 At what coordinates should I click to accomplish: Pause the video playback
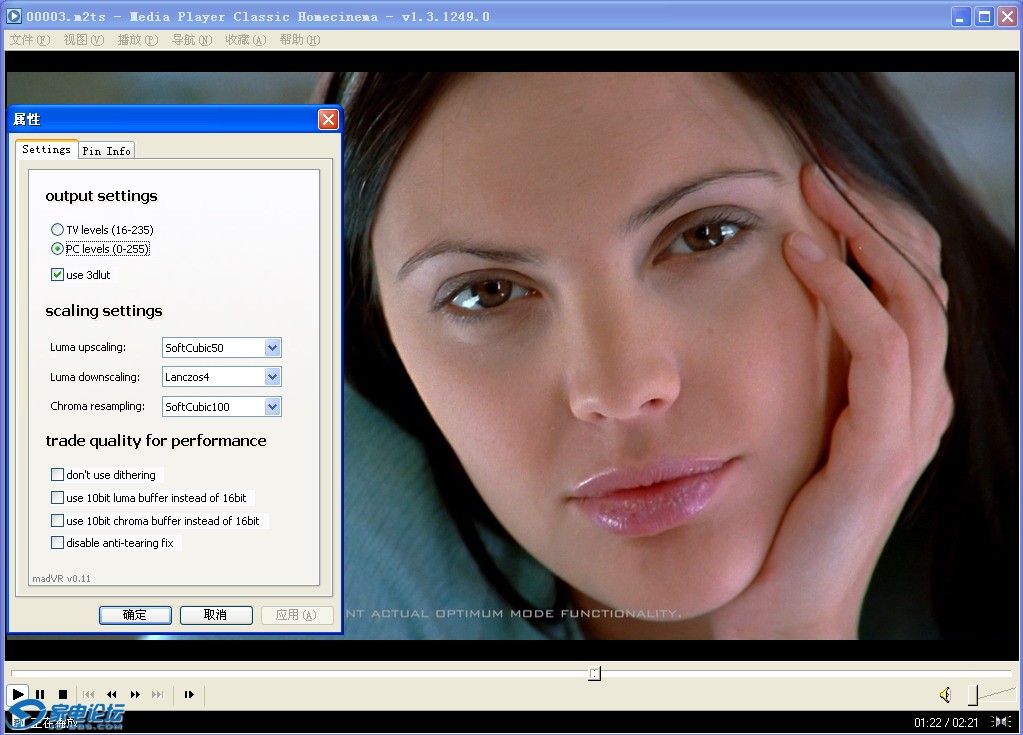pos(40,694)
